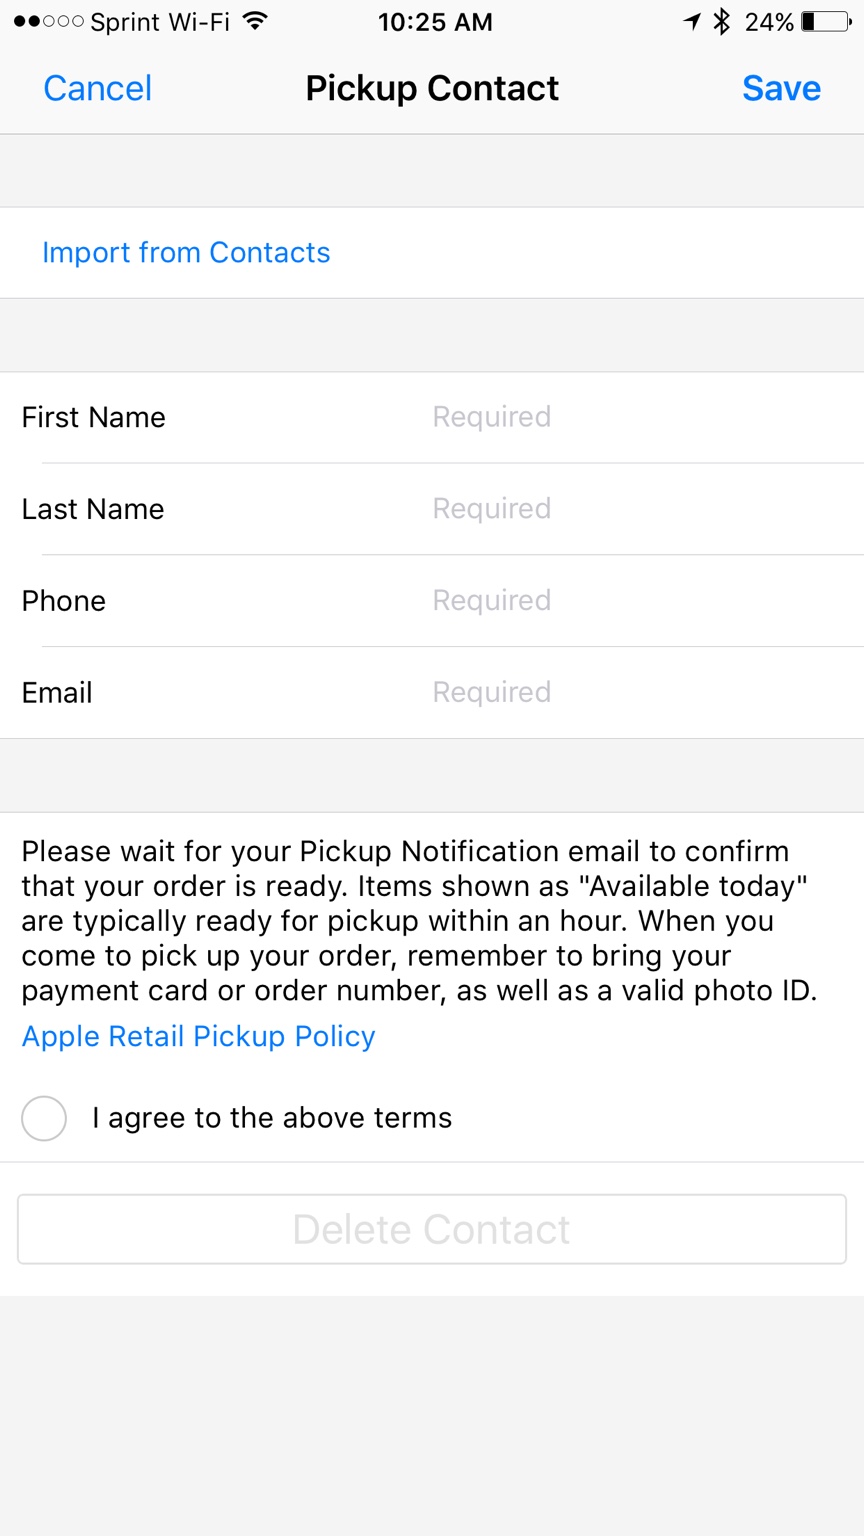Save the pickup contact
This screenshot has width=864, height=1536.
pyautogui.click(x=781, y=88)
